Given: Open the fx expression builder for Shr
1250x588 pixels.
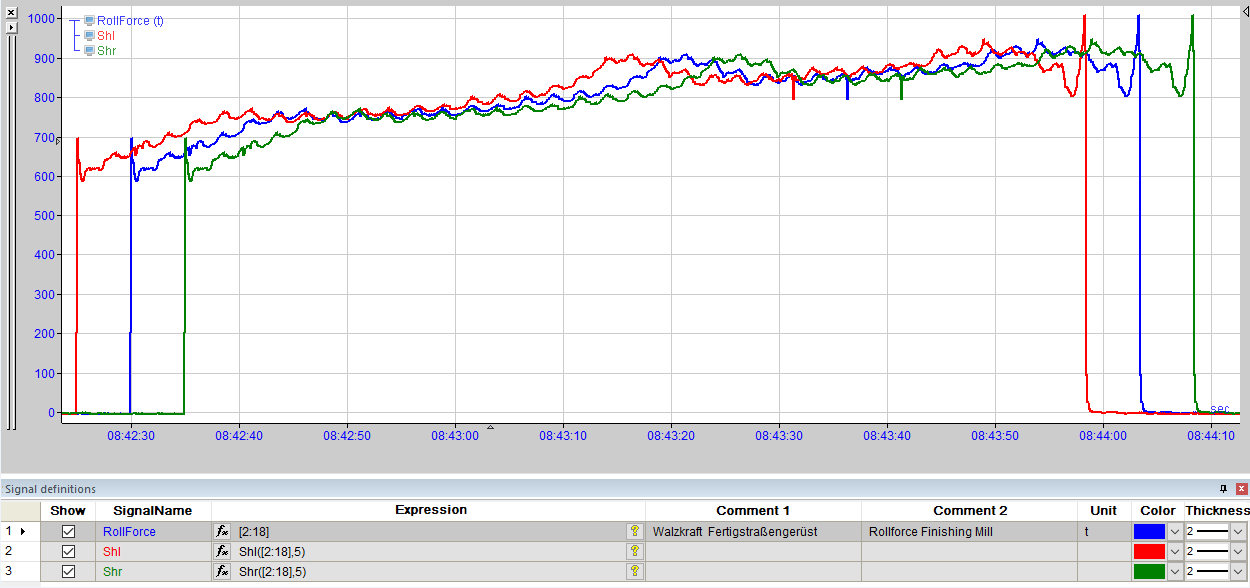Looking at the screenshot, I should (223, 571).
